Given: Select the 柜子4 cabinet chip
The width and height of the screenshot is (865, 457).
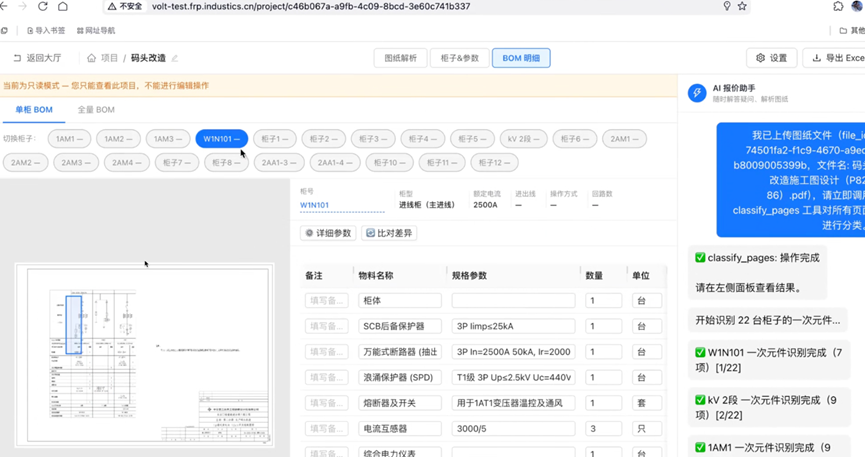Looking at the screenshot, I should point(423,139).
